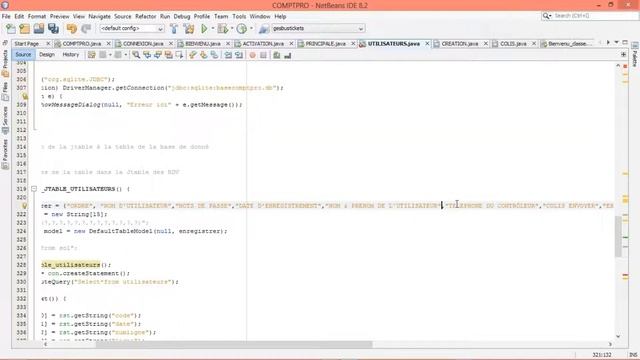Screen dimensions: 640x360
Task: Click the Profile Project clock icon
Action: pos(242,29)
